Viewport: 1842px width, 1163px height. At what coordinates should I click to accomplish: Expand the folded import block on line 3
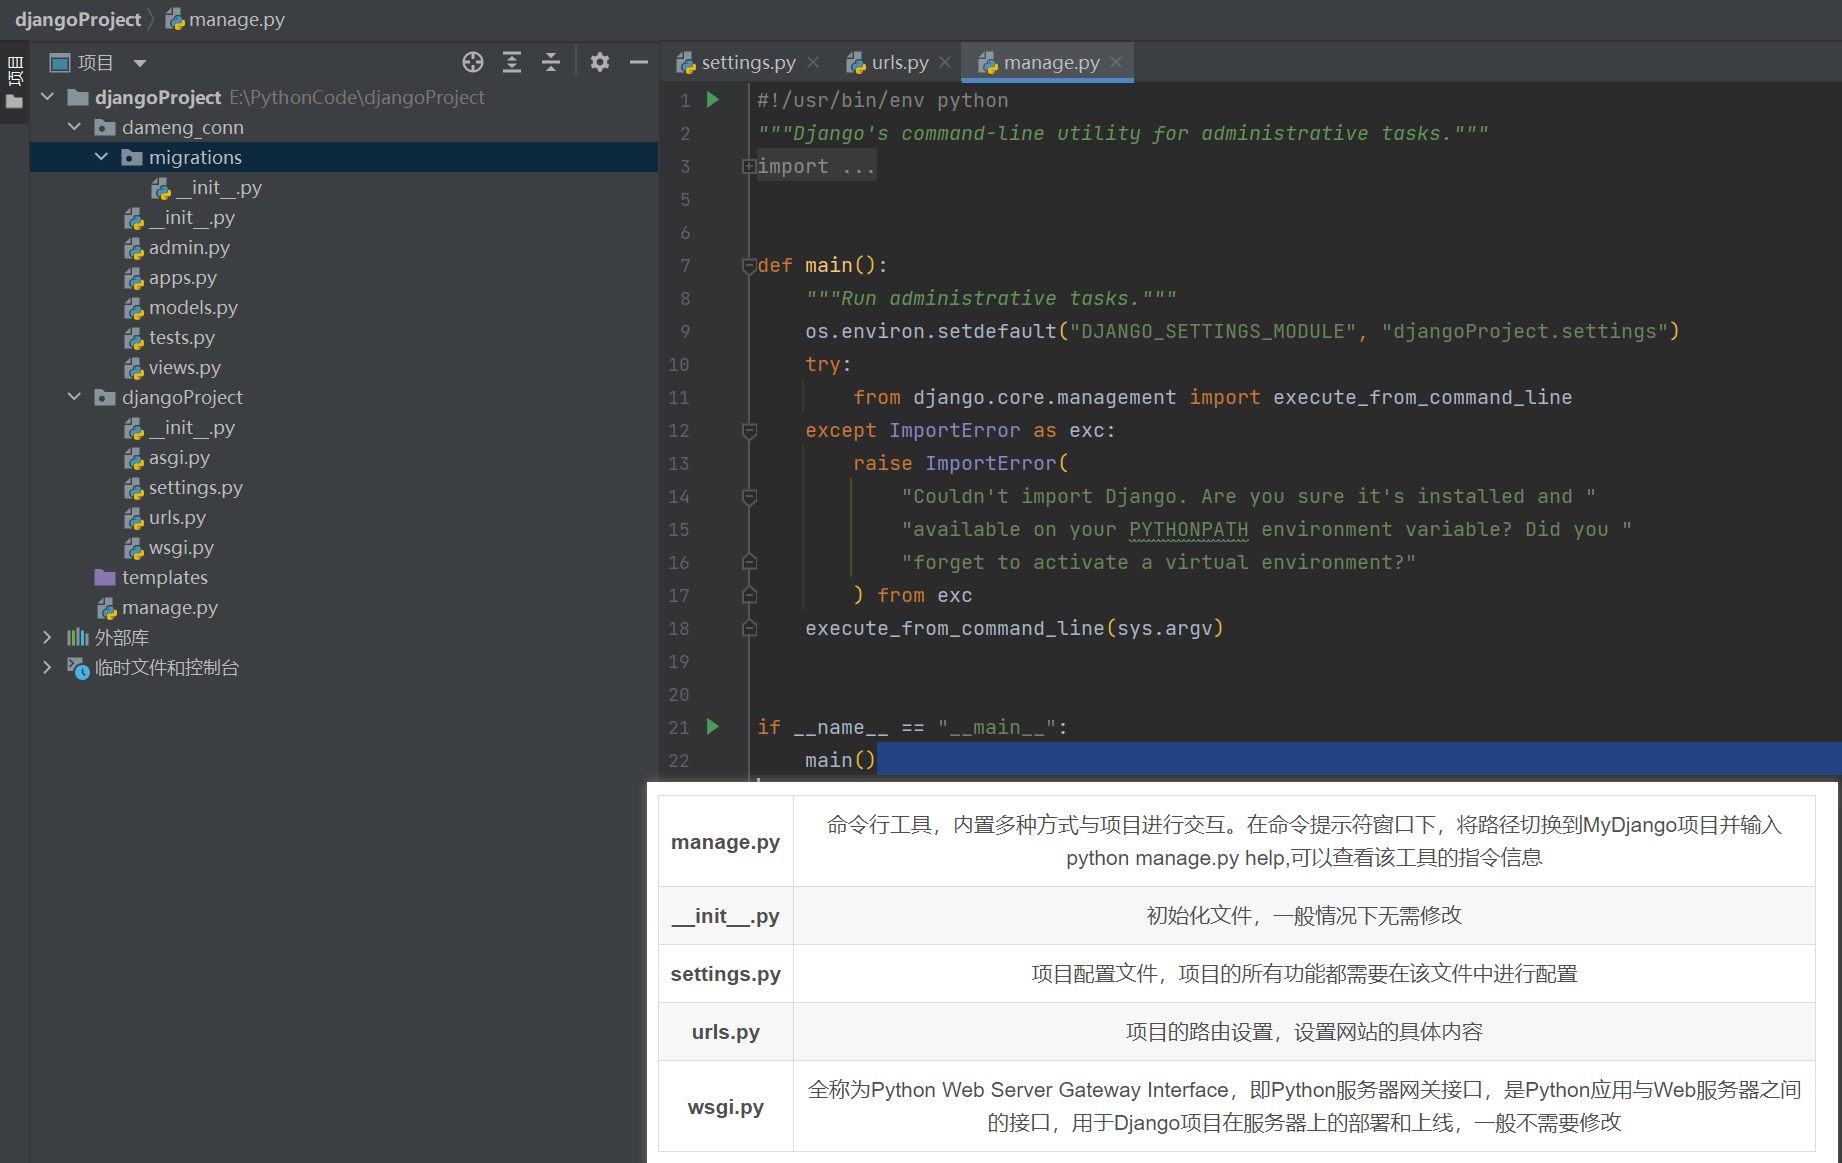tap(748, 166)
